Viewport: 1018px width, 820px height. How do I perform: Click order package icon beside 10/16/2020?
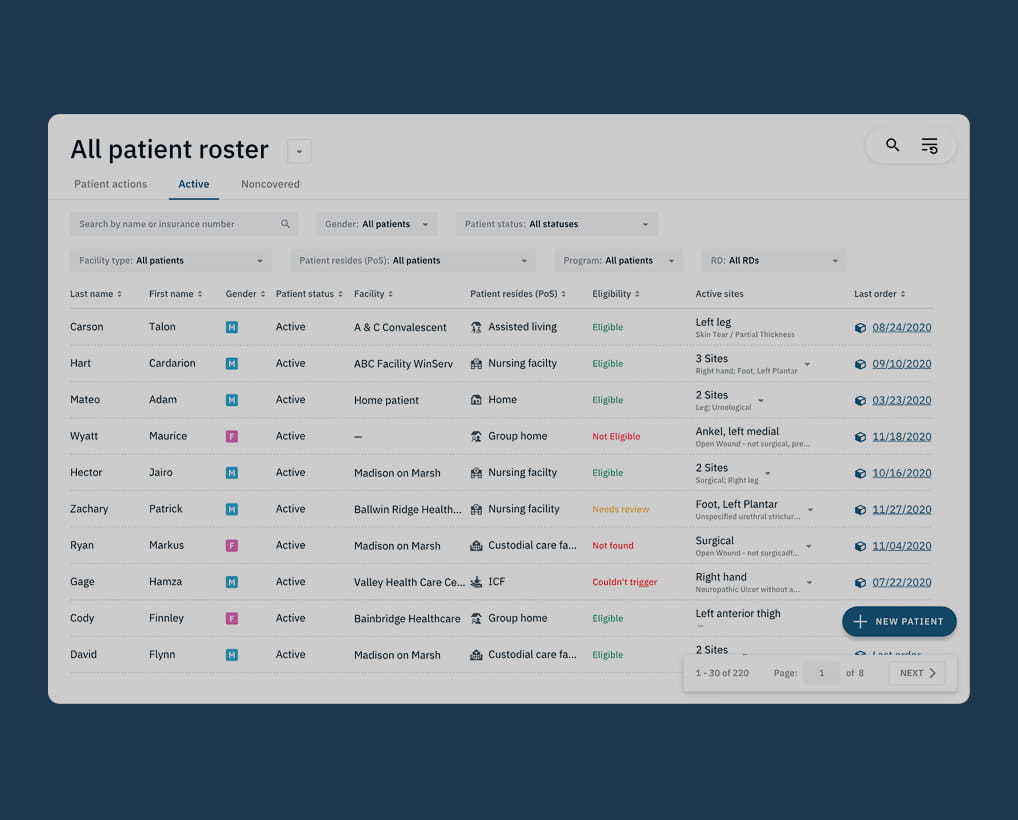(860, 473)
